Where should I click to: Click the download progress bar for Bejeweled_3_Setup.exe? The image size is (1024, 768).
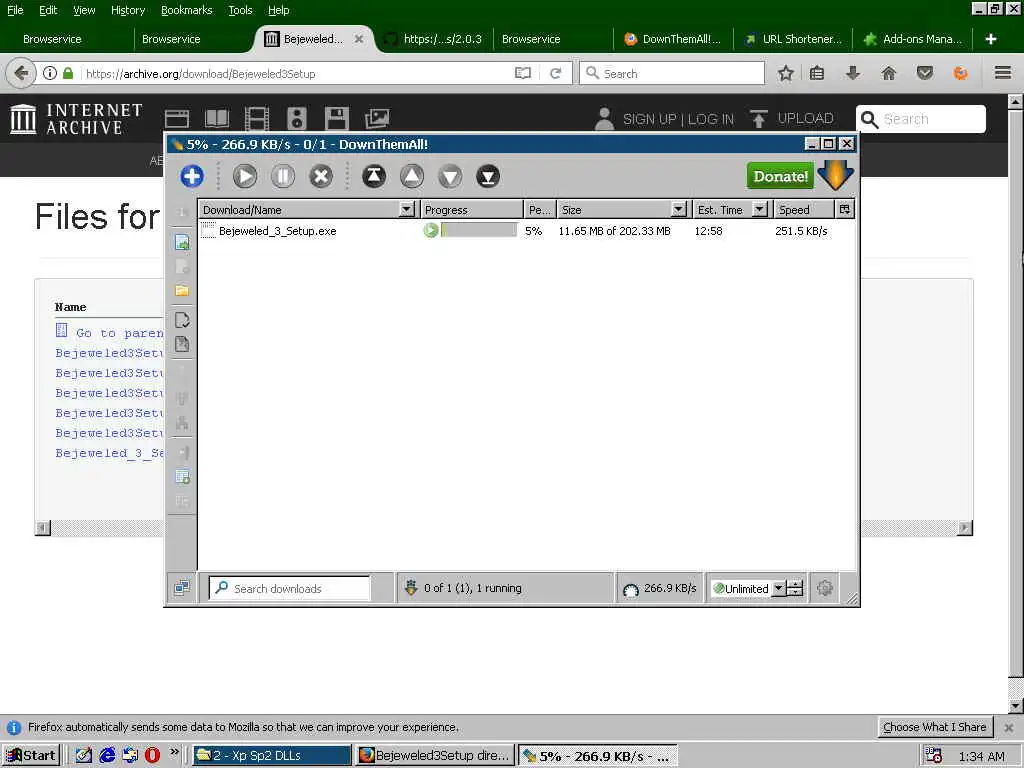479,230
